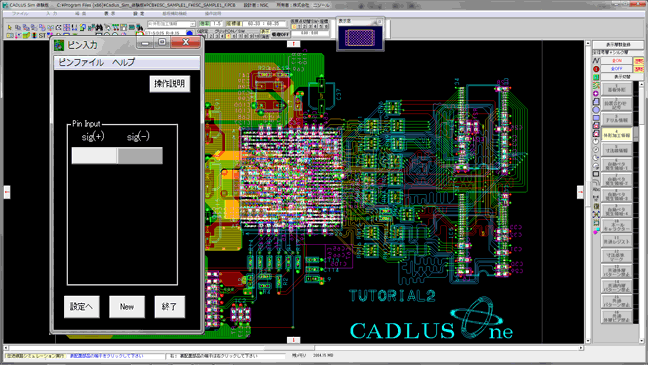Screen dimensions: 648x365
Task: Click the sig(-) input field
Action: click(140, 156)
